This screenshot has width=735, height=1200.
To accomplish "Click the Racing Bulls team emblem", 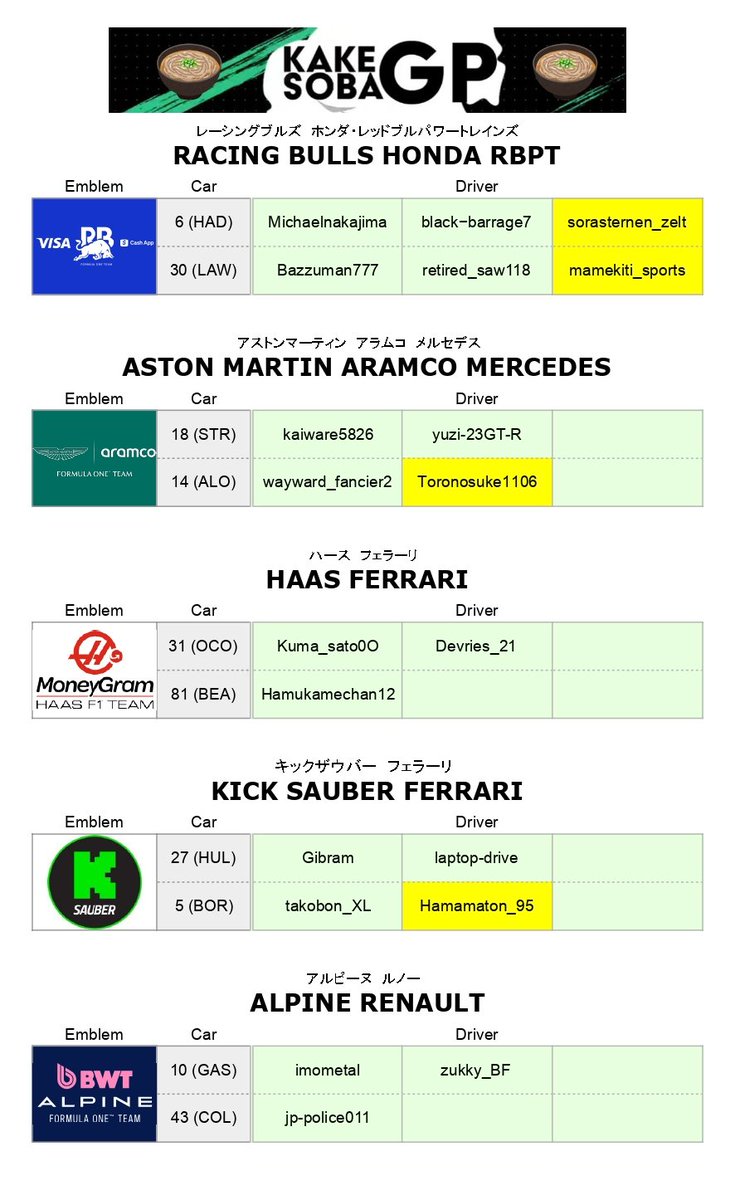I will 95,246.
